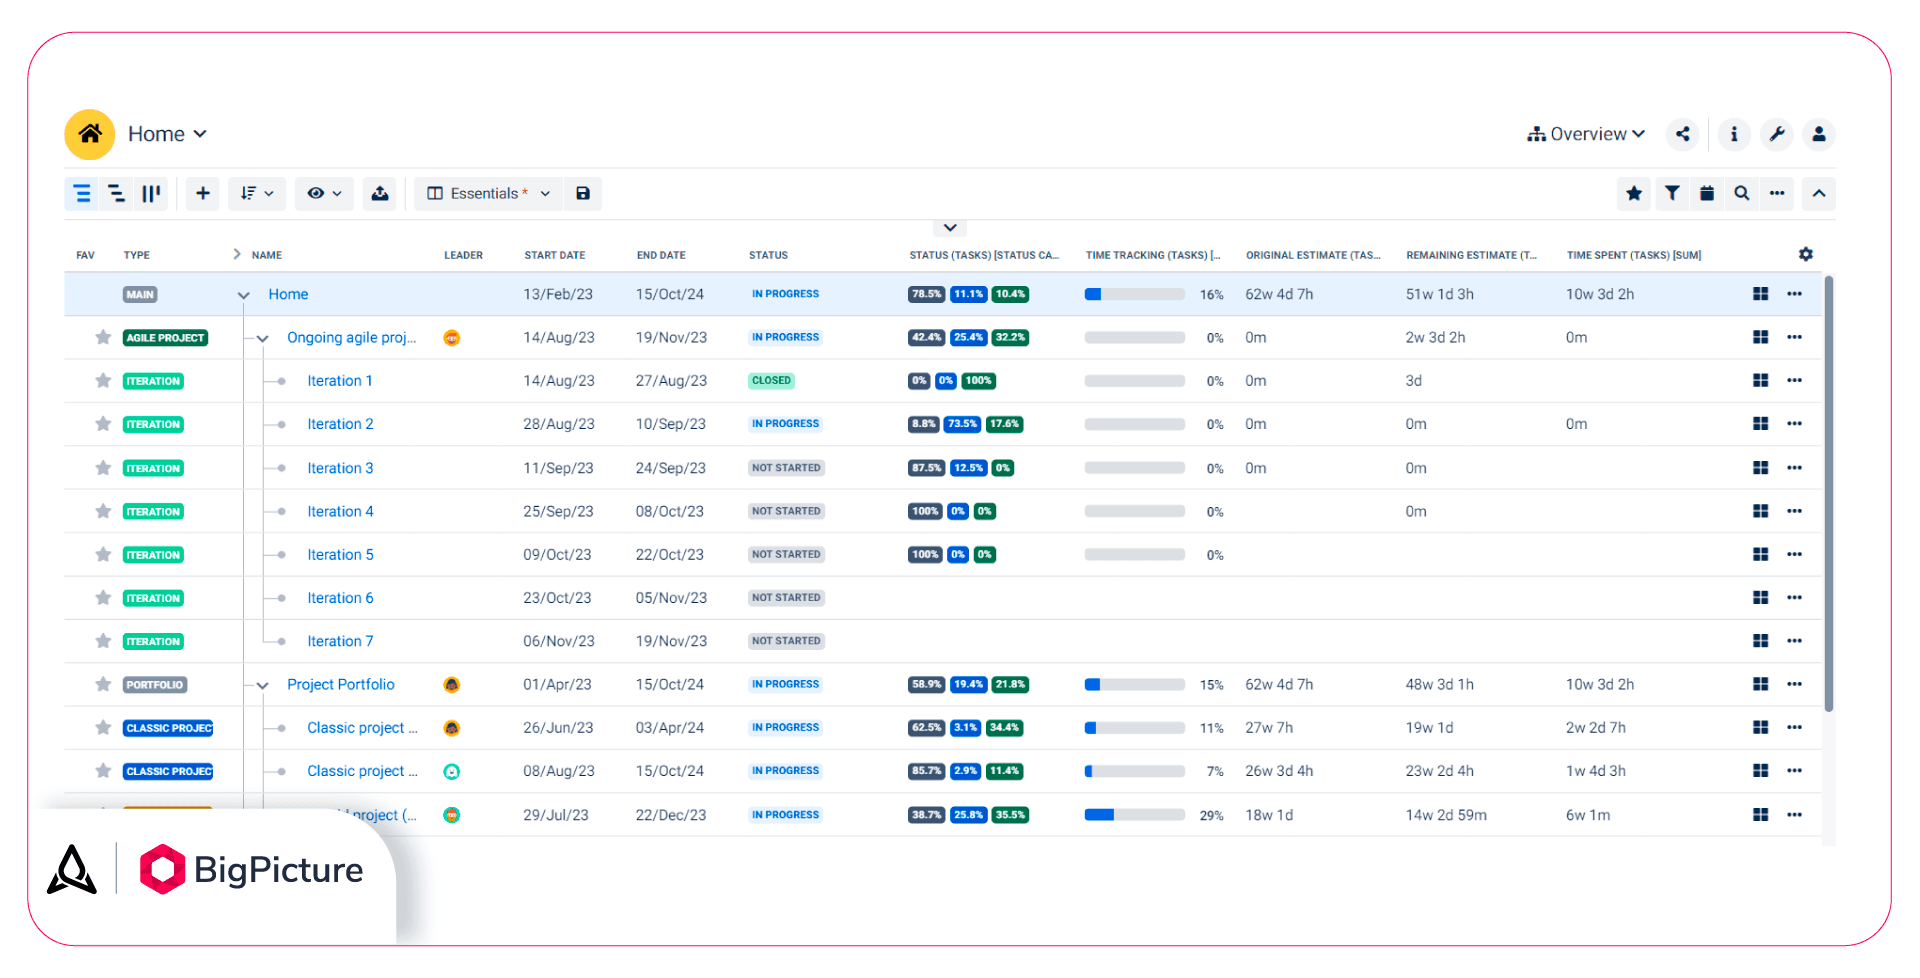Open the Iteration 7 link
Viewport: 1920px width, 978px height.
(x=340, y=641)
